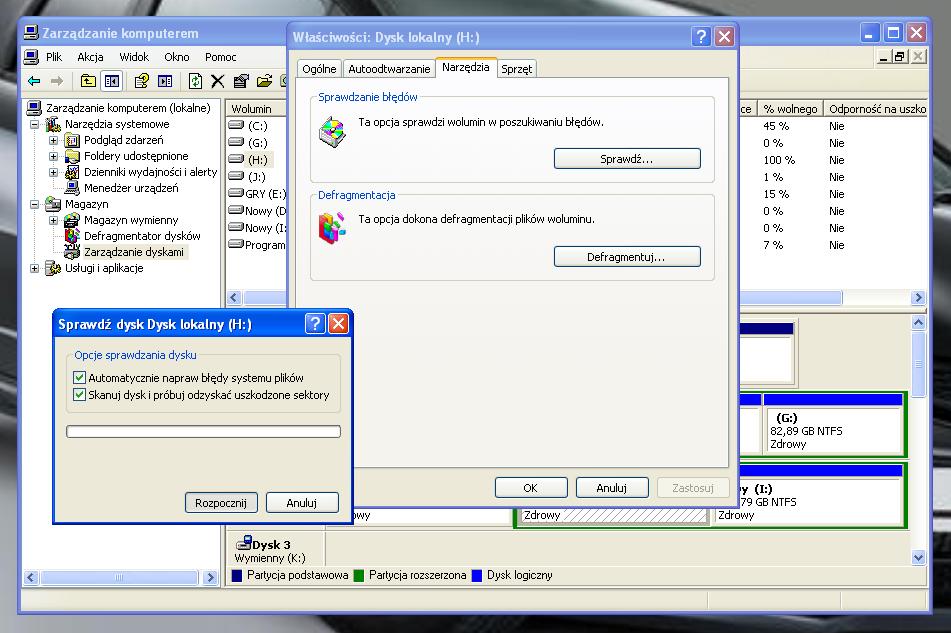Click the blue Back arrow in the toolbar

click(x=34, y=81)
